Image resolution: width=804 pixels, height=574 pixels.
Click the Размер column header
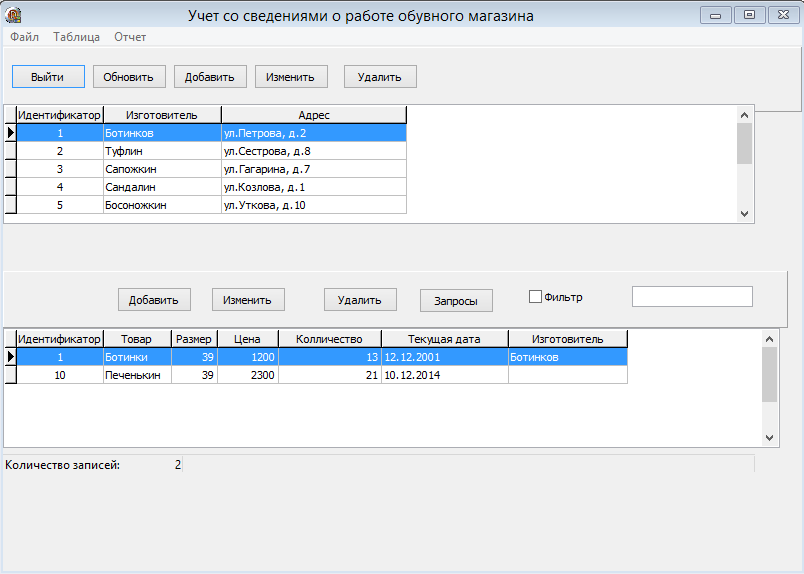coord(194,339)
